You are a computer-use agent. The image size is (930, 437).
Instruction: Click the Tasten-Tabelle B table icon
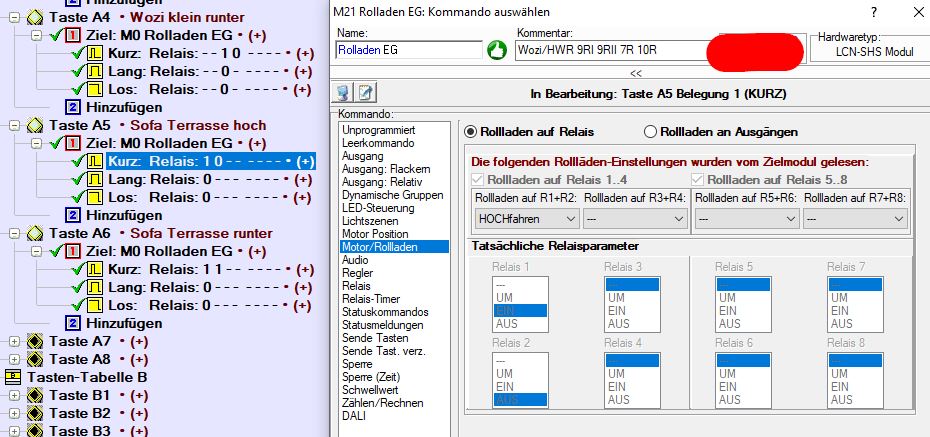point(13,377)
